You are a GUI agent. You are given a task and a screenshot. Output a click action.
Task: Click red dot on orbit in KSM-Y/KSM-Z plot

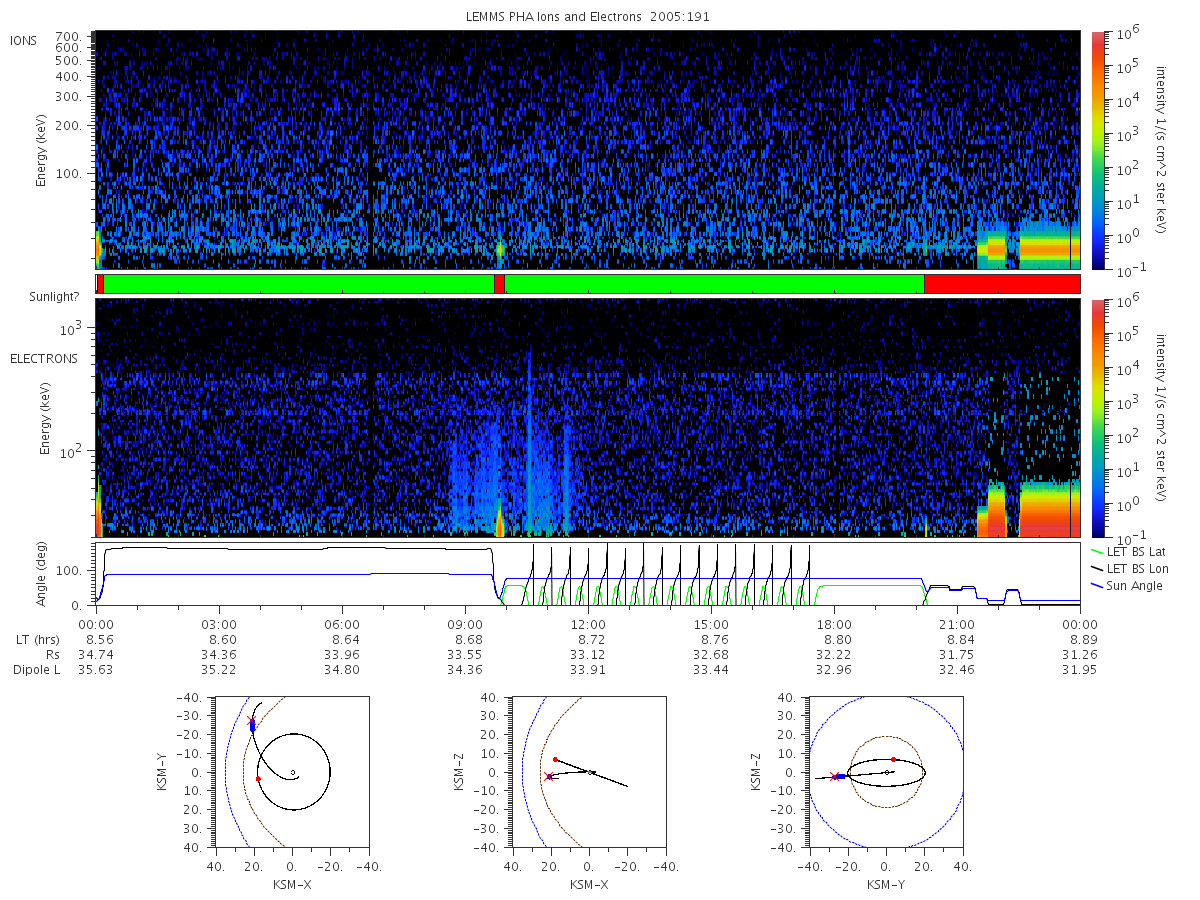893,759
